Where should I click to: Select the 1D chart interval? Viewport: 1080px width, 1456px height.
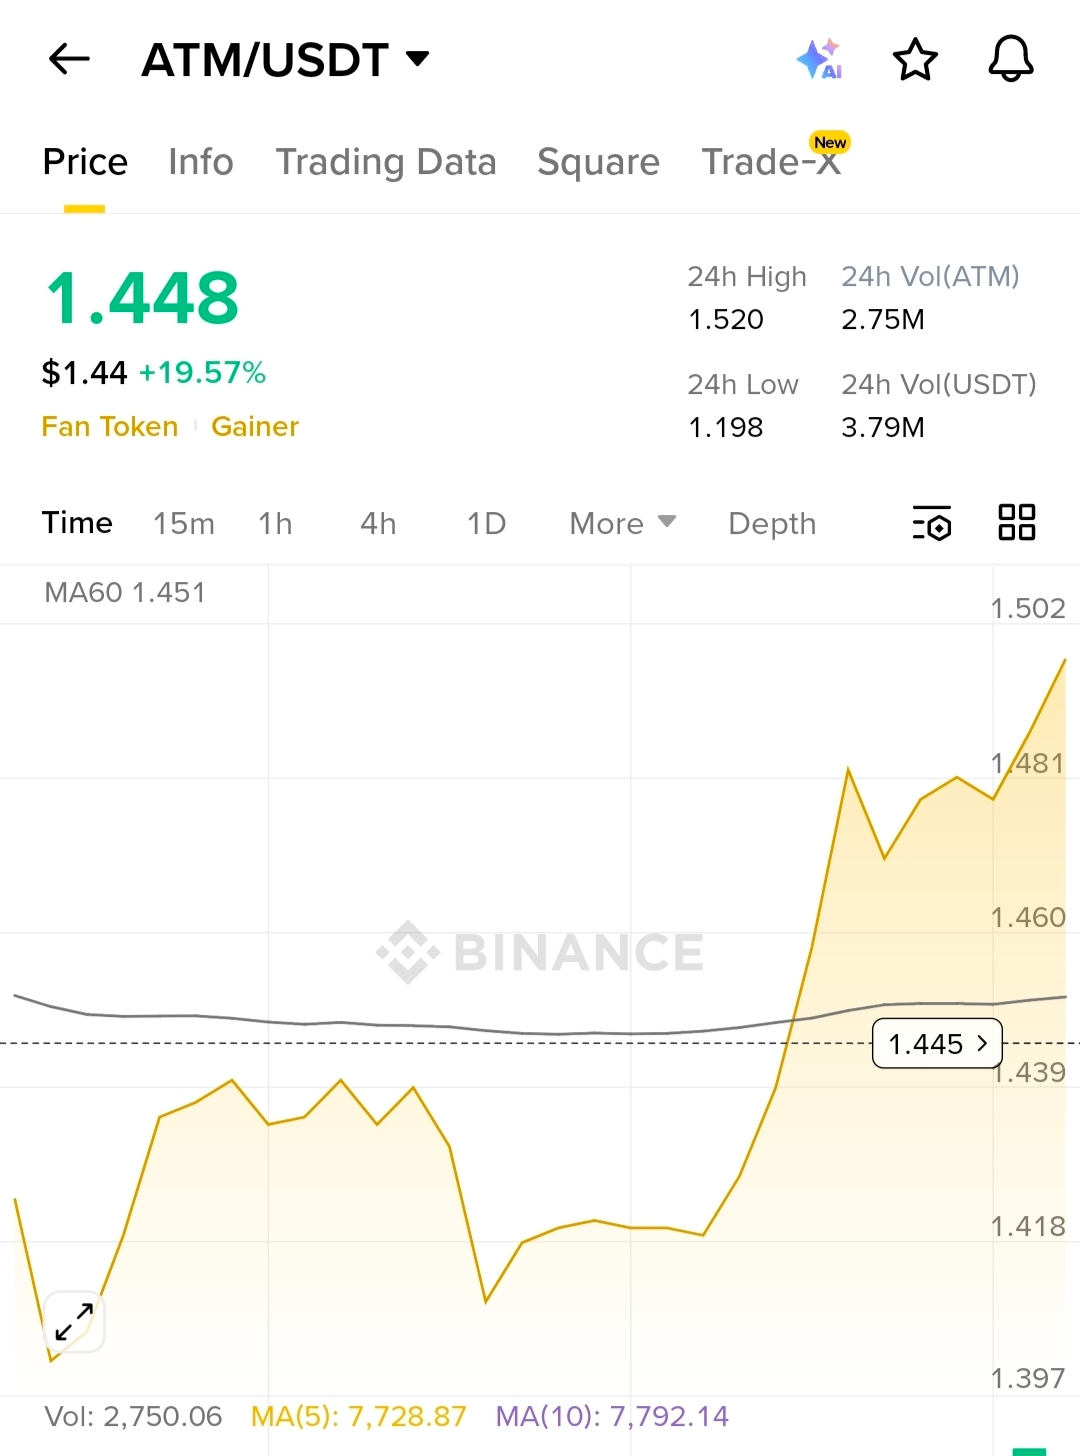[487, 523]
